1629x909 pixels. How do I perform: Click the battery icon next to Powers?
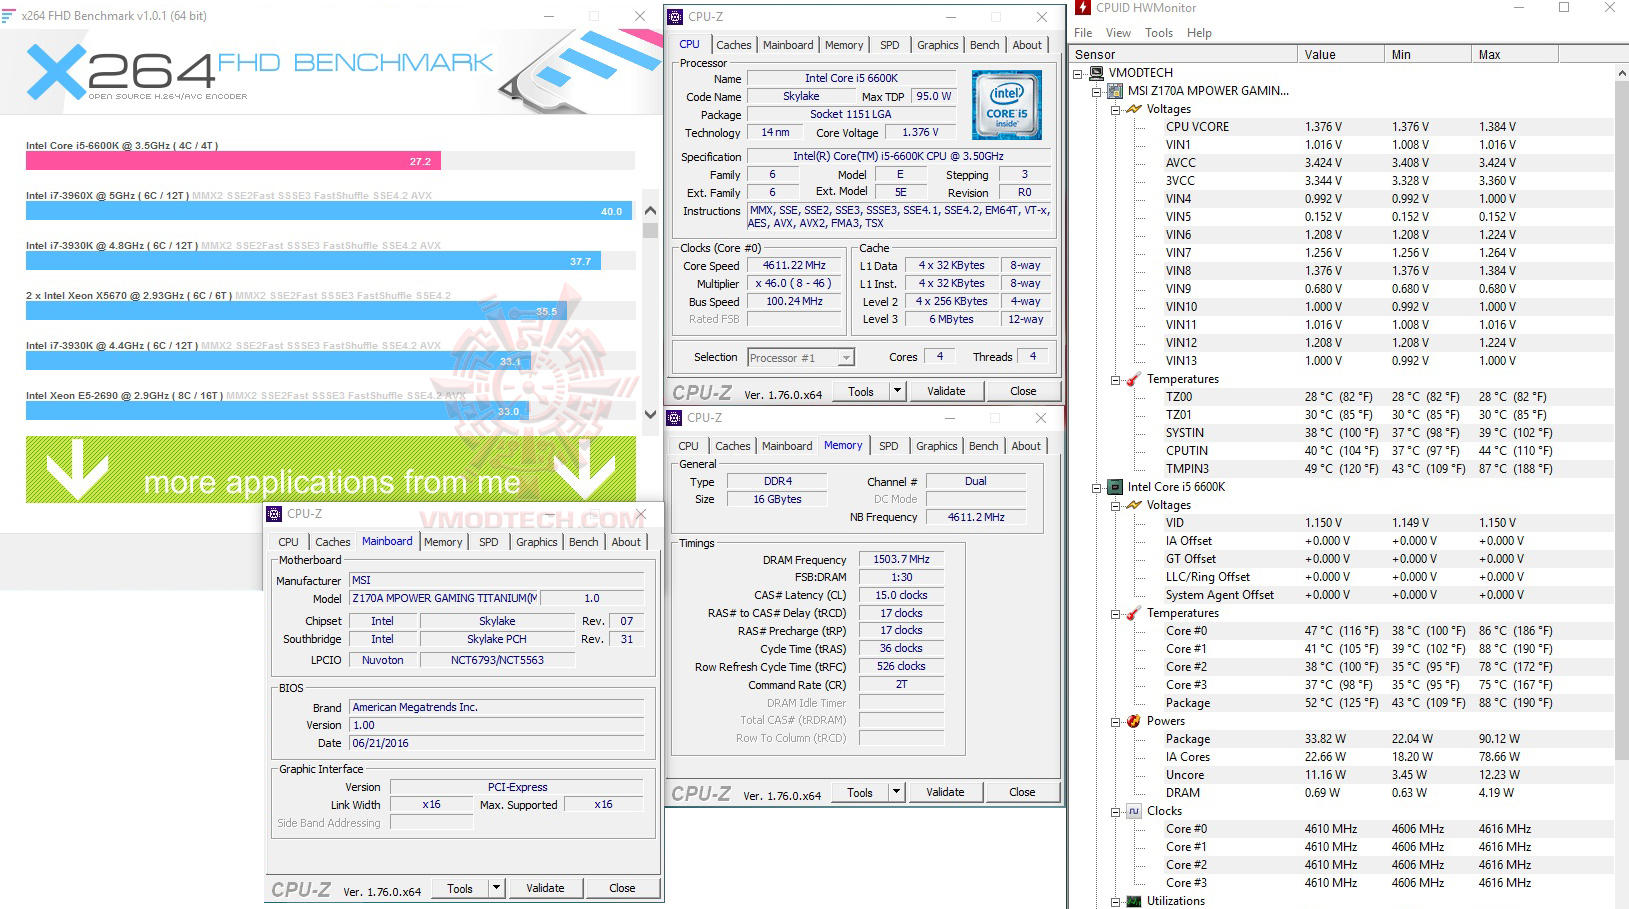(x=1131, y=721)
